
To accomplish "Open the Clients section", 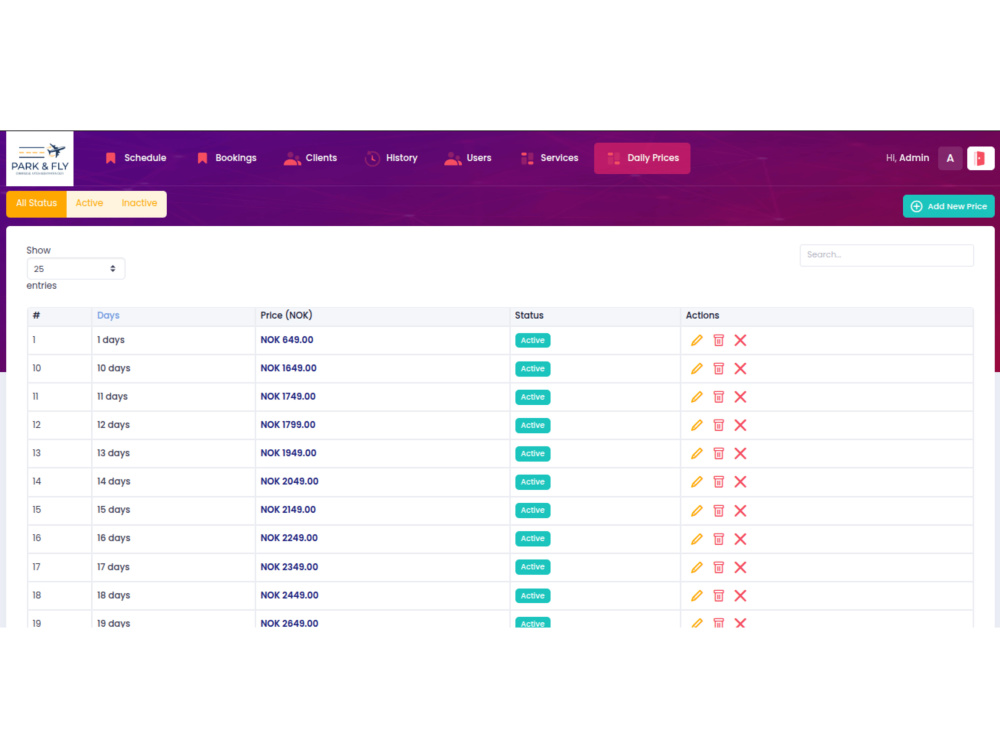I will point(311,158).
